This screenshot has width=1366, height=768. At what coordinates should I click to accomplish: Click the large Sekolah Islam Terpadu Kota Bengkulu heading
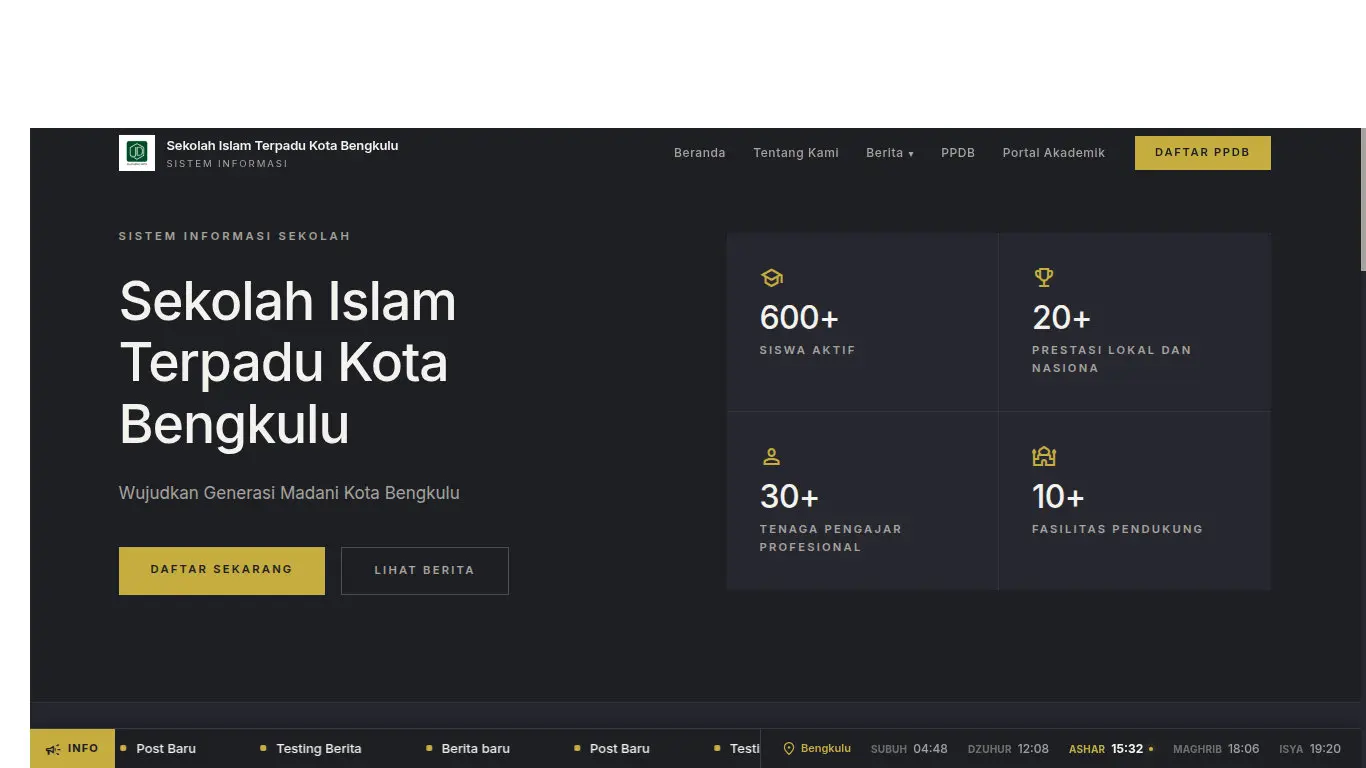tap(288, 363)
